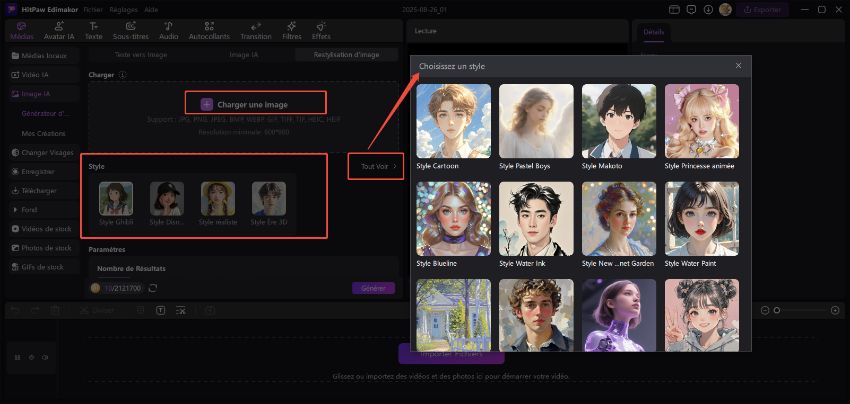Adjust the timeline zoom slider
The image size is (850, 404).
(777, 310)
